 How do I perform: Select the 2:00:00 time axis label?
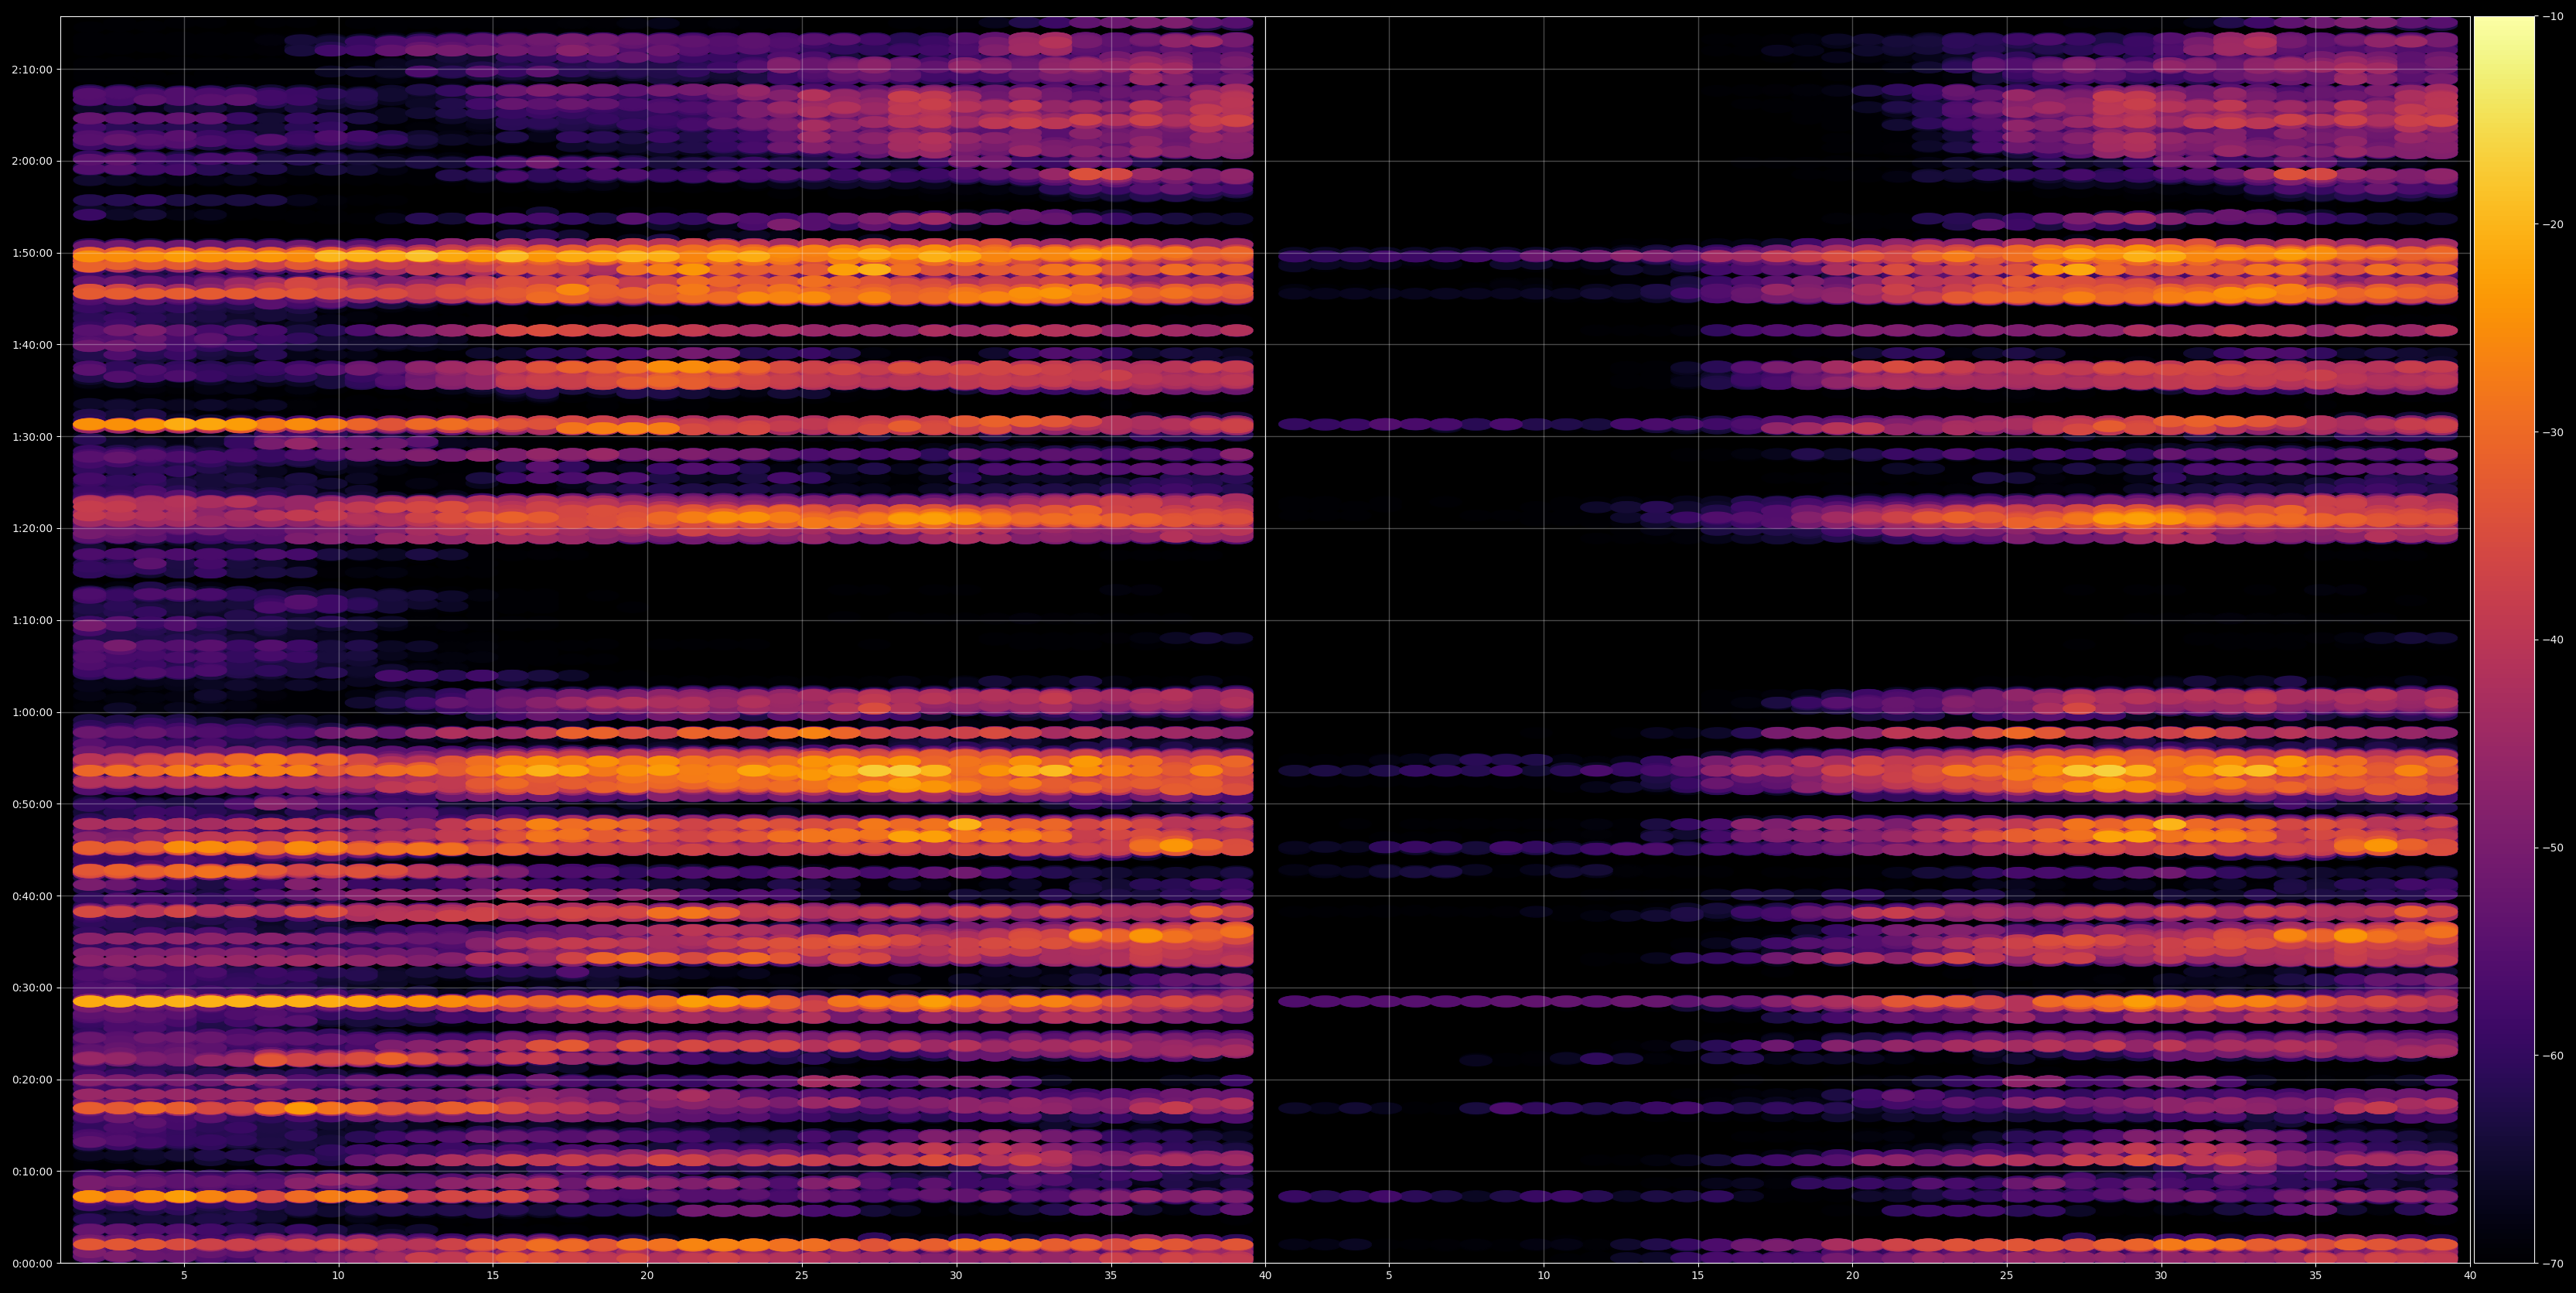(33, 161)
